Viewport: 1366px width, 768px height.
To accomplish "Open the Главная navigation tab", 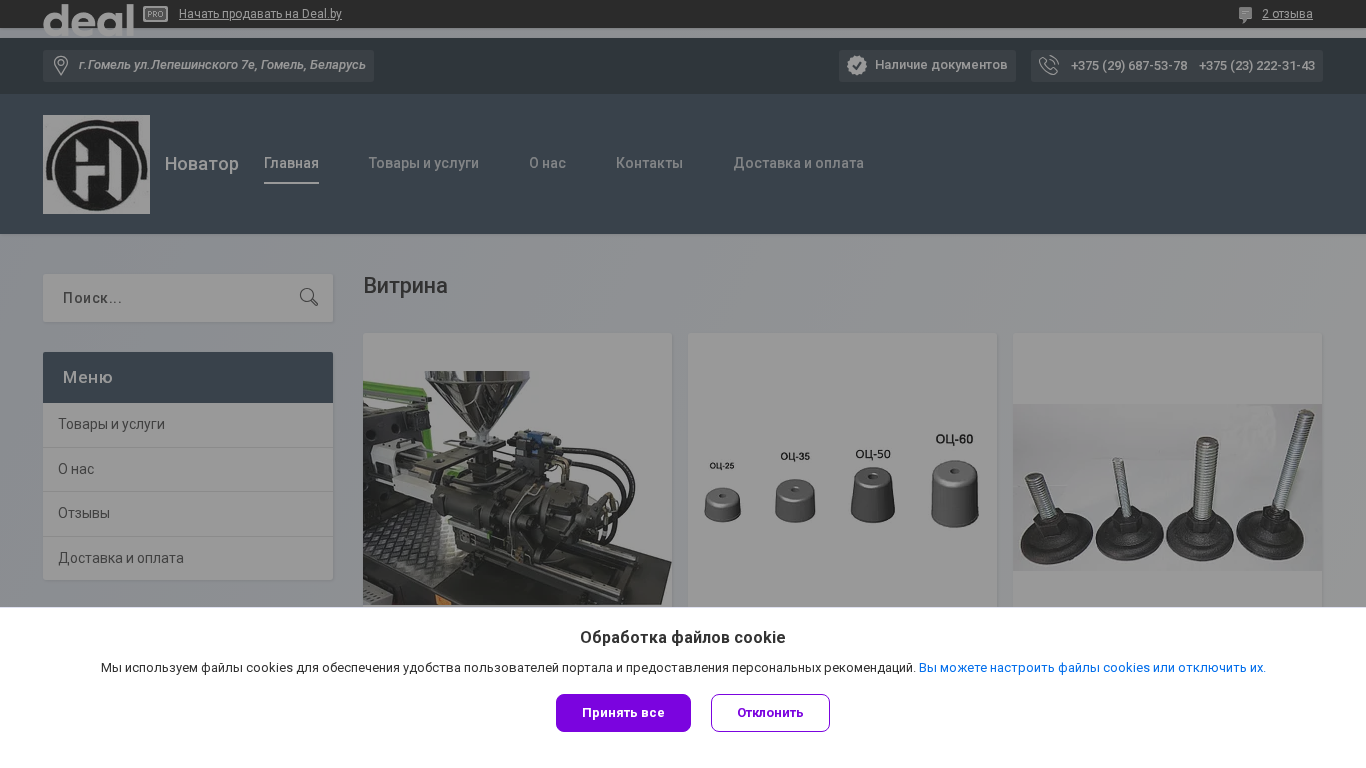I will tap(291, 163).
